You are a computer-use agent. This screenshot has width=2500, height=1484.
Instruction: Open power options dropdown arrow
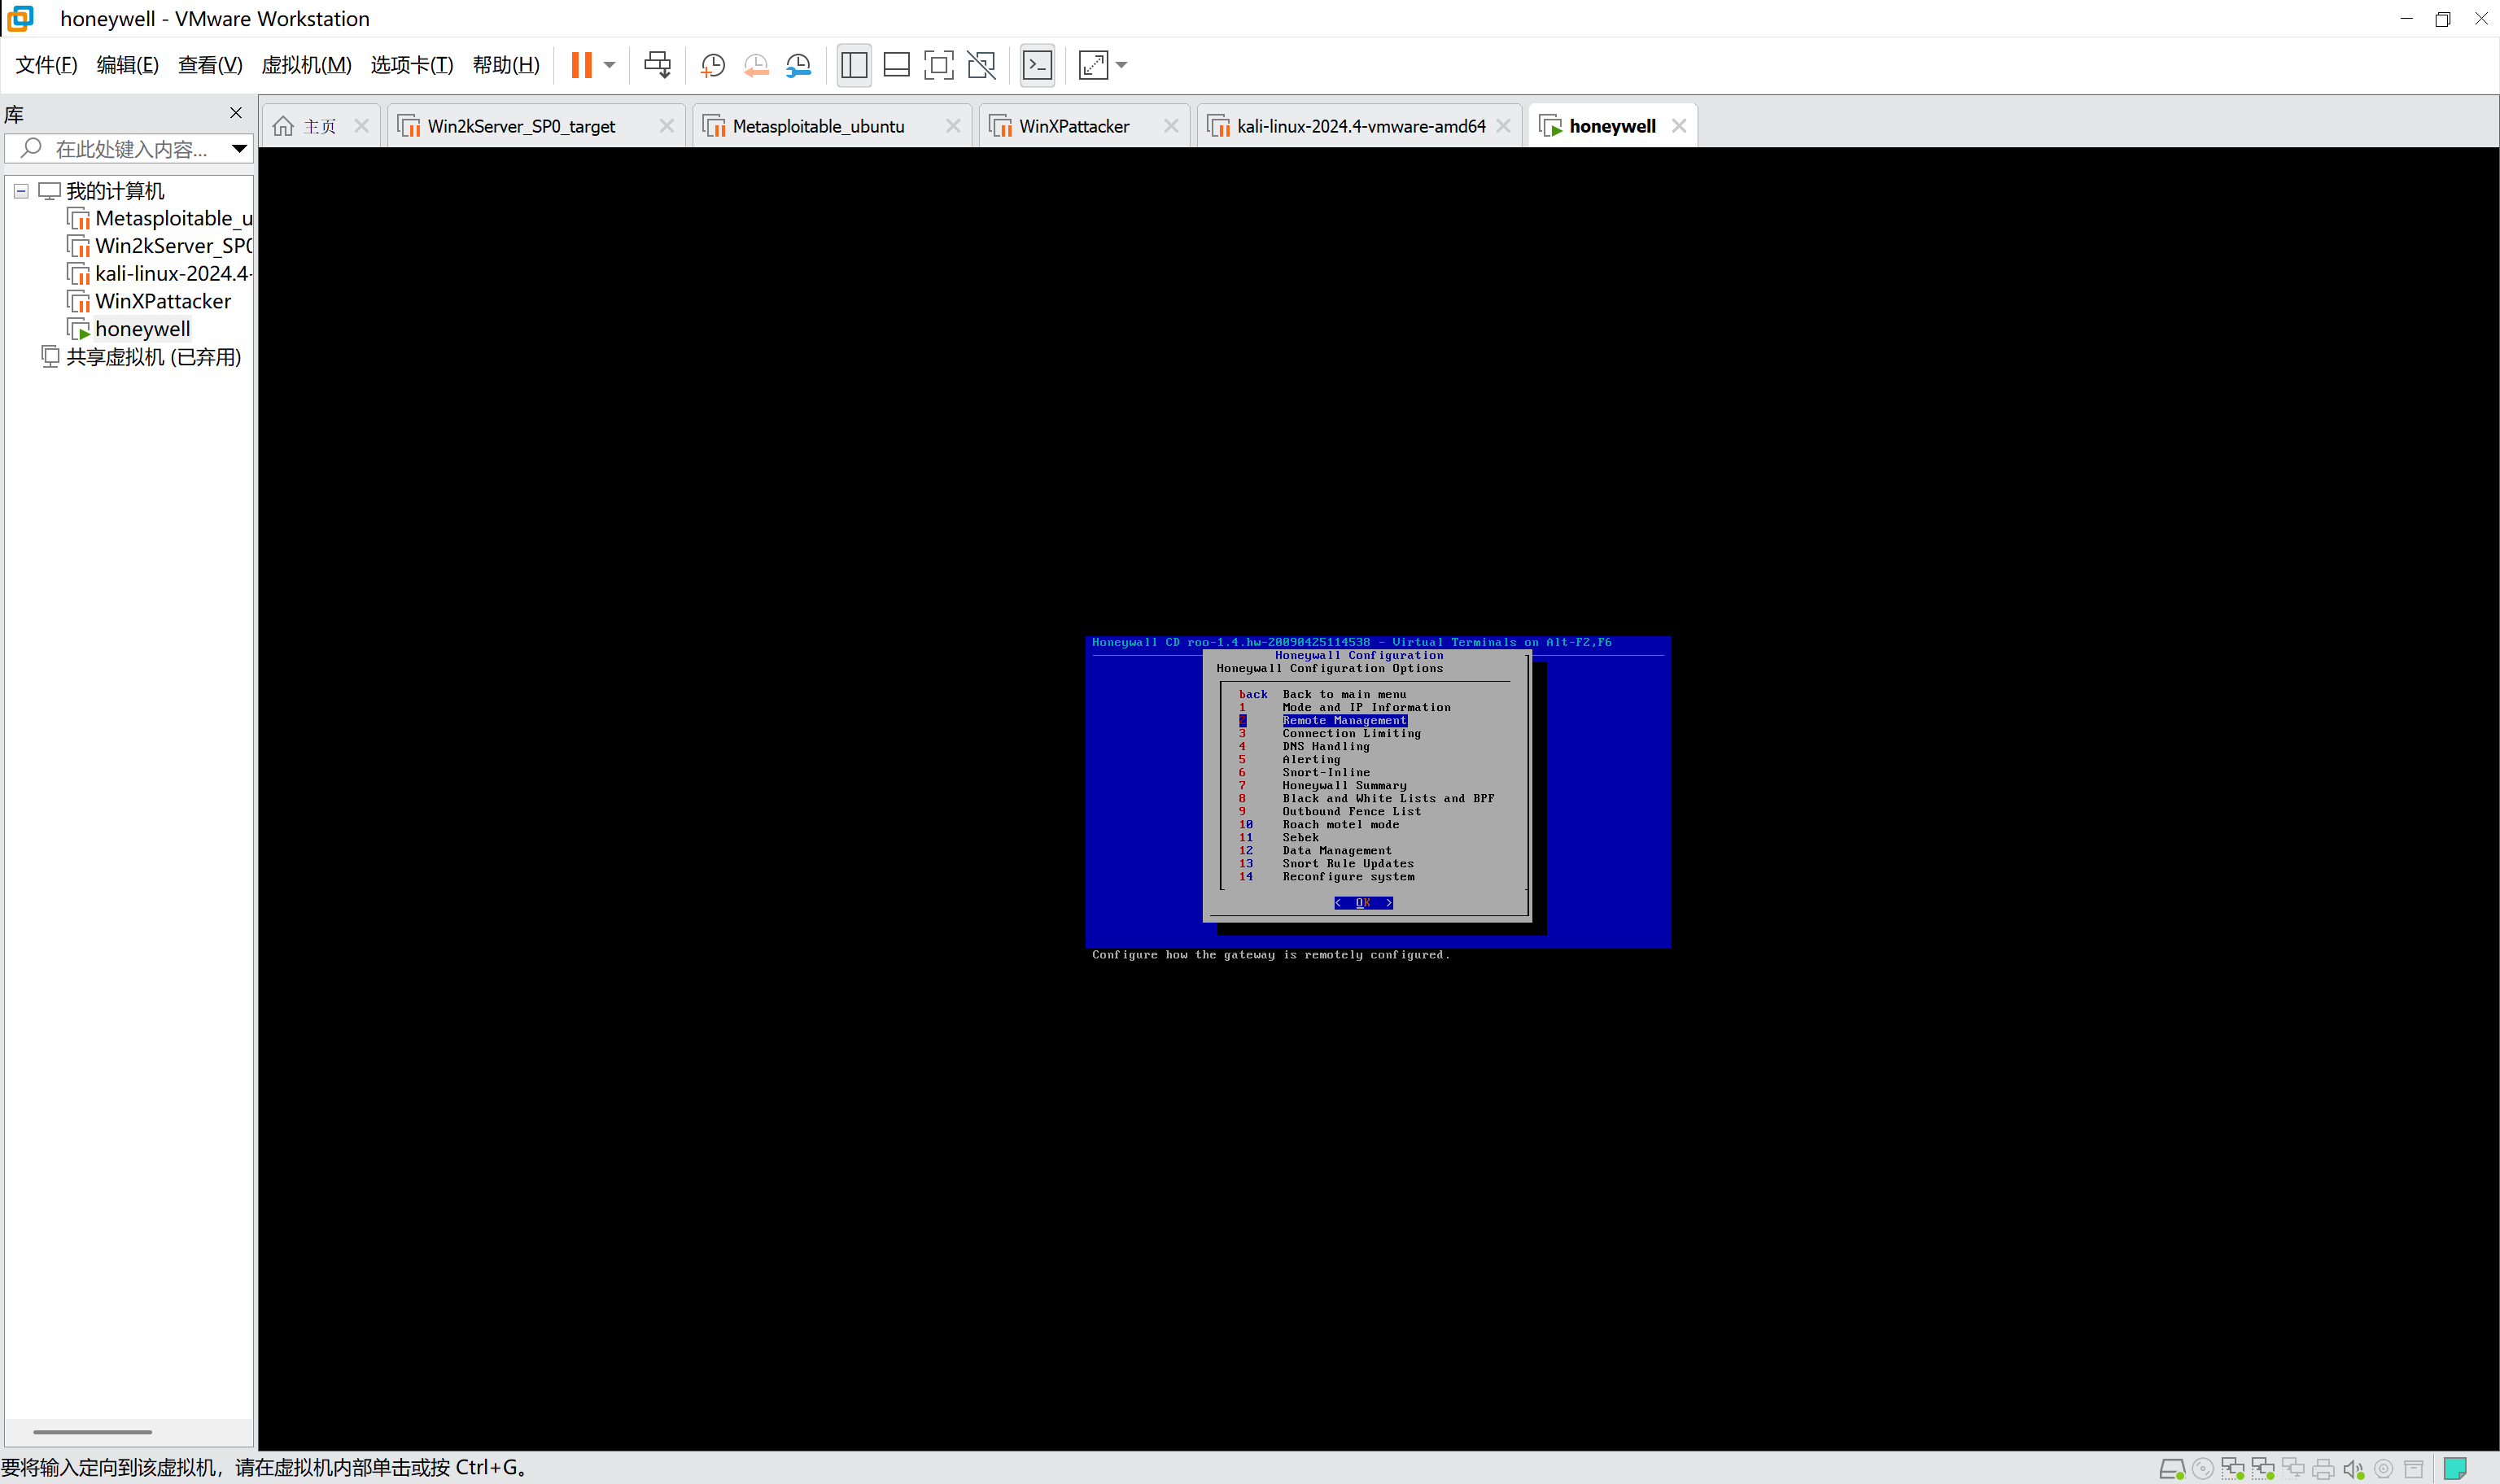609,65
